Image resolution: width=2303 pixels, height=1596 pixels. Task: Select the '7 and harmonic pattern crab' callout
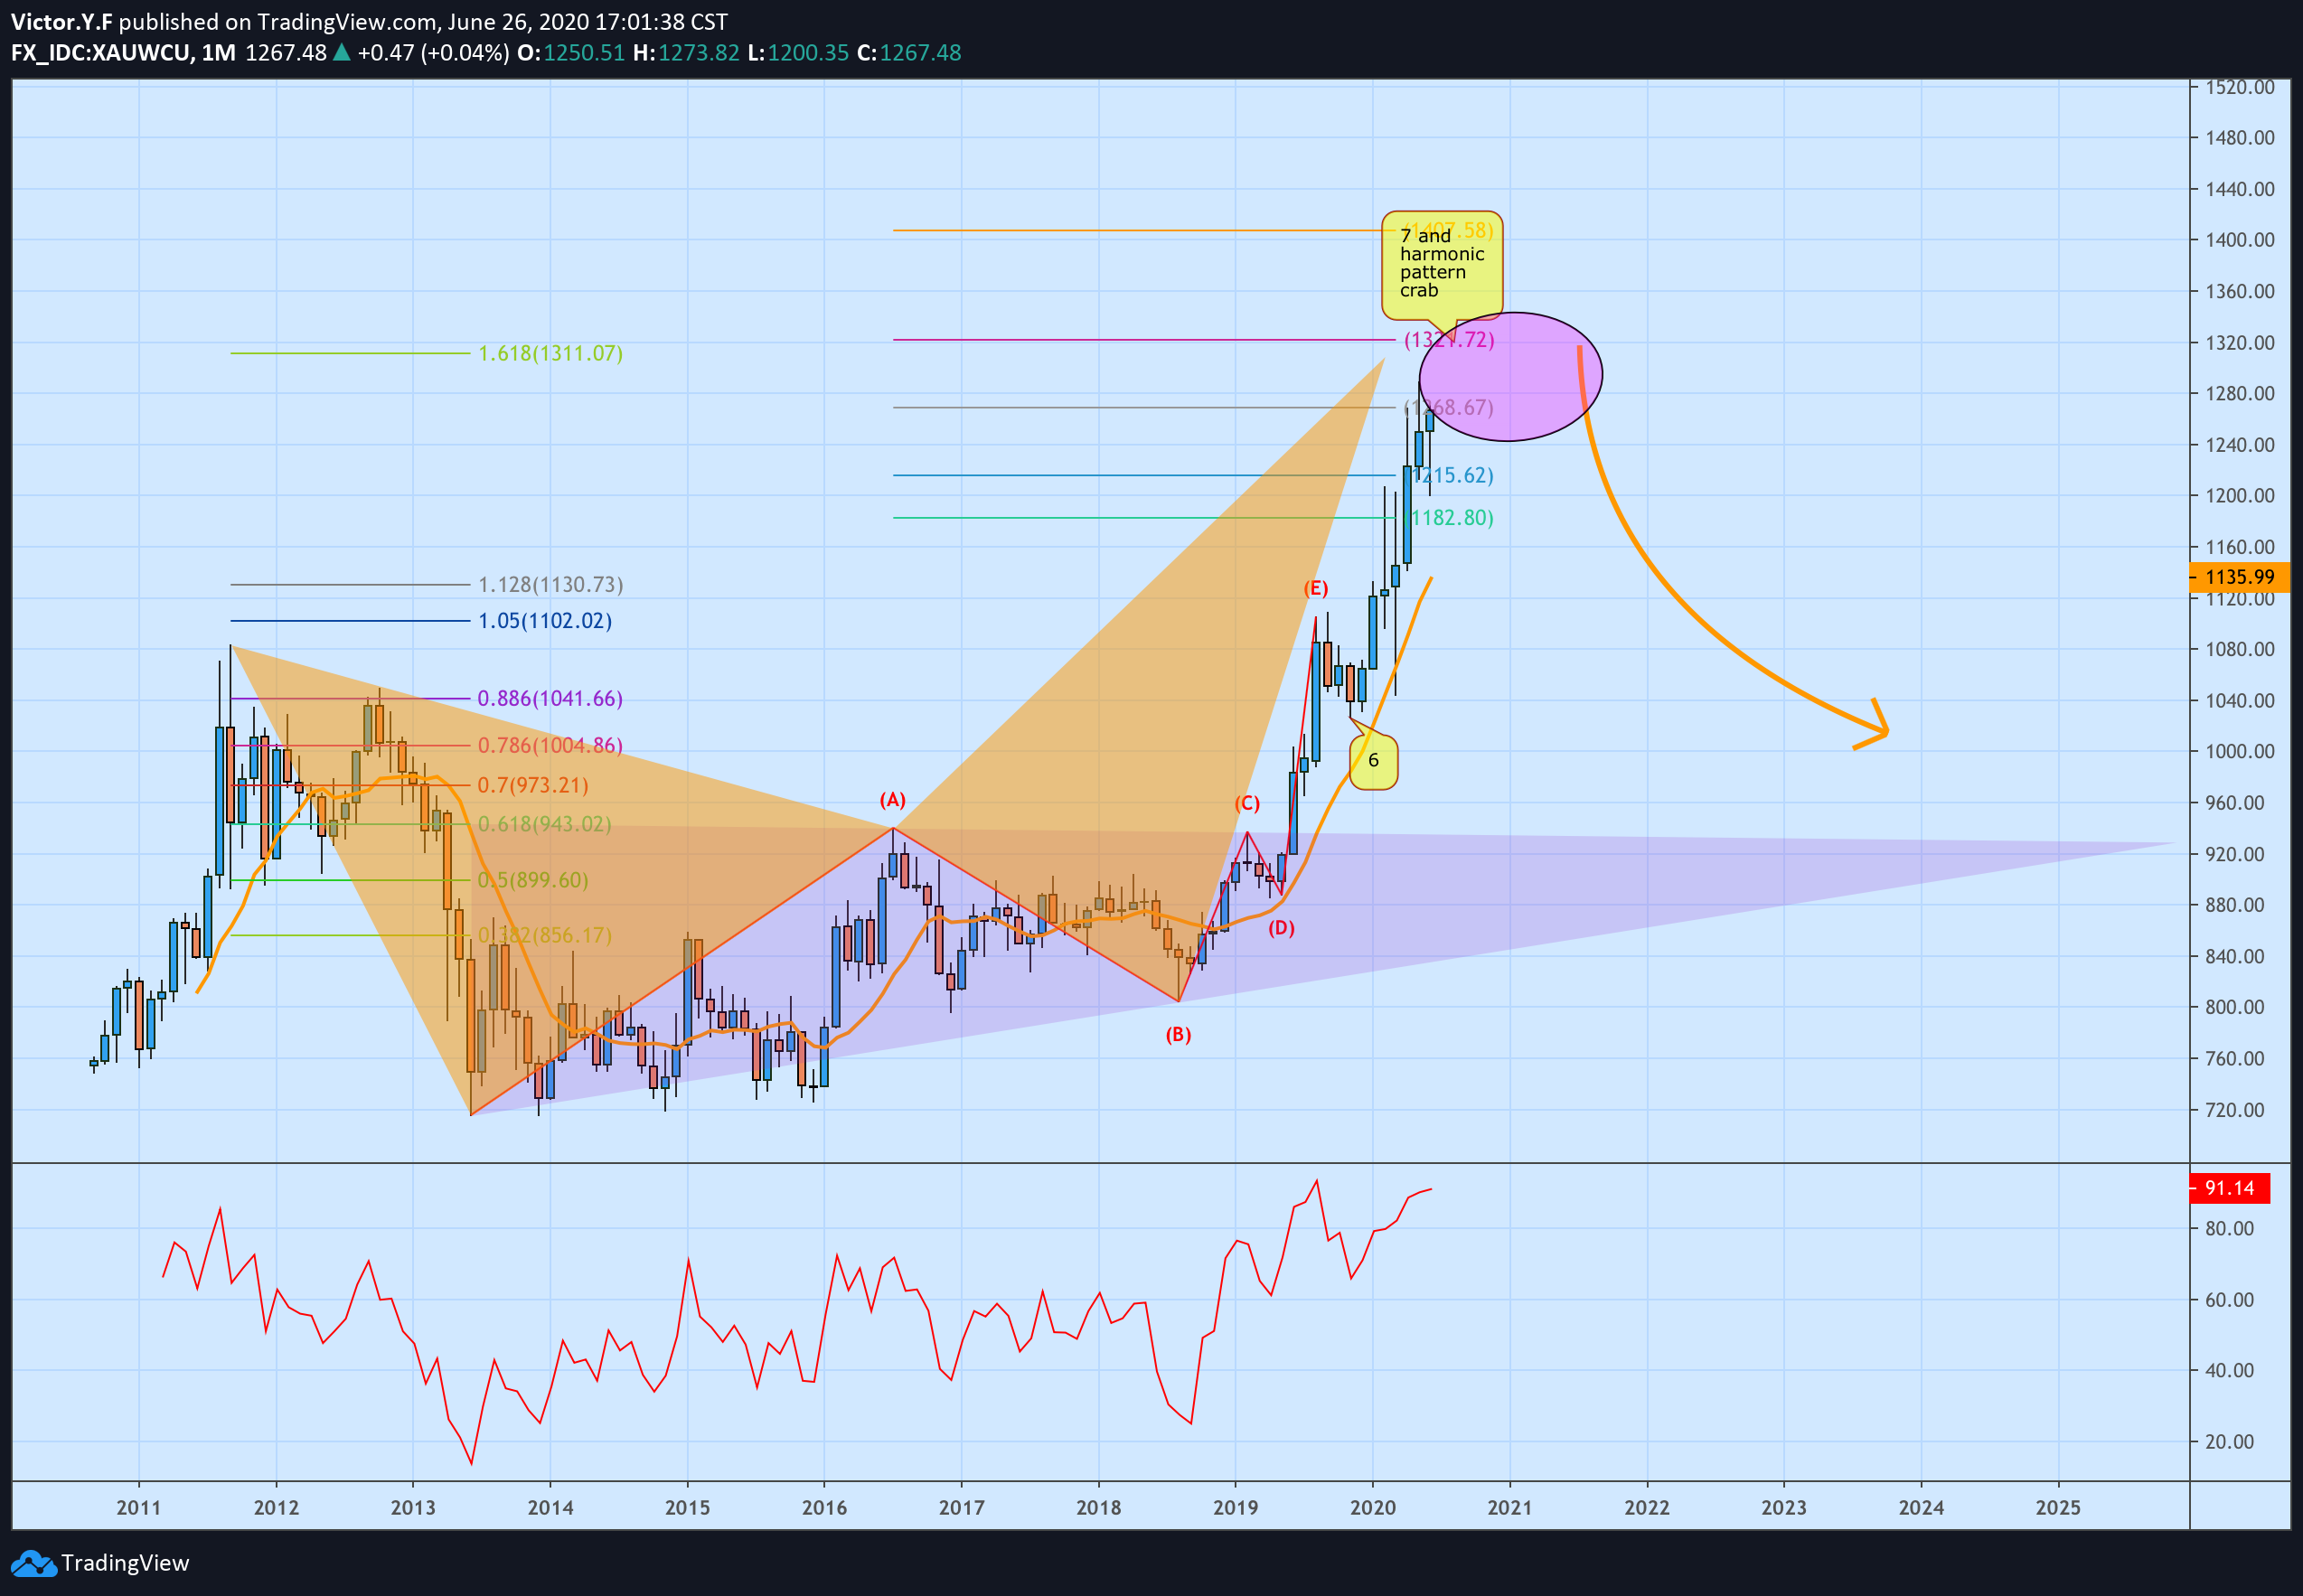click(1442, 264)
